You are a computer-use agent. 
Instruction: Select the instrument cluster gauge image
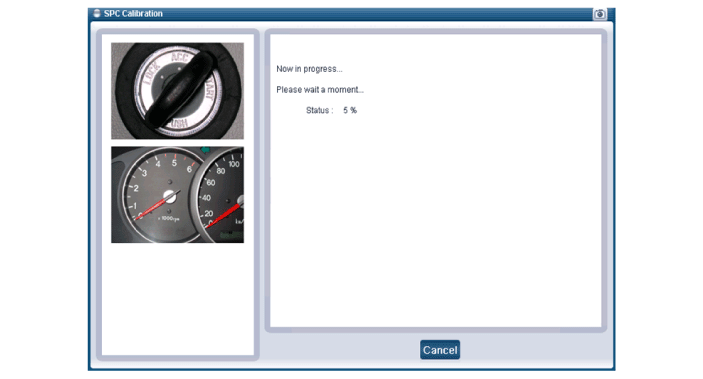[x=178, y=195]
